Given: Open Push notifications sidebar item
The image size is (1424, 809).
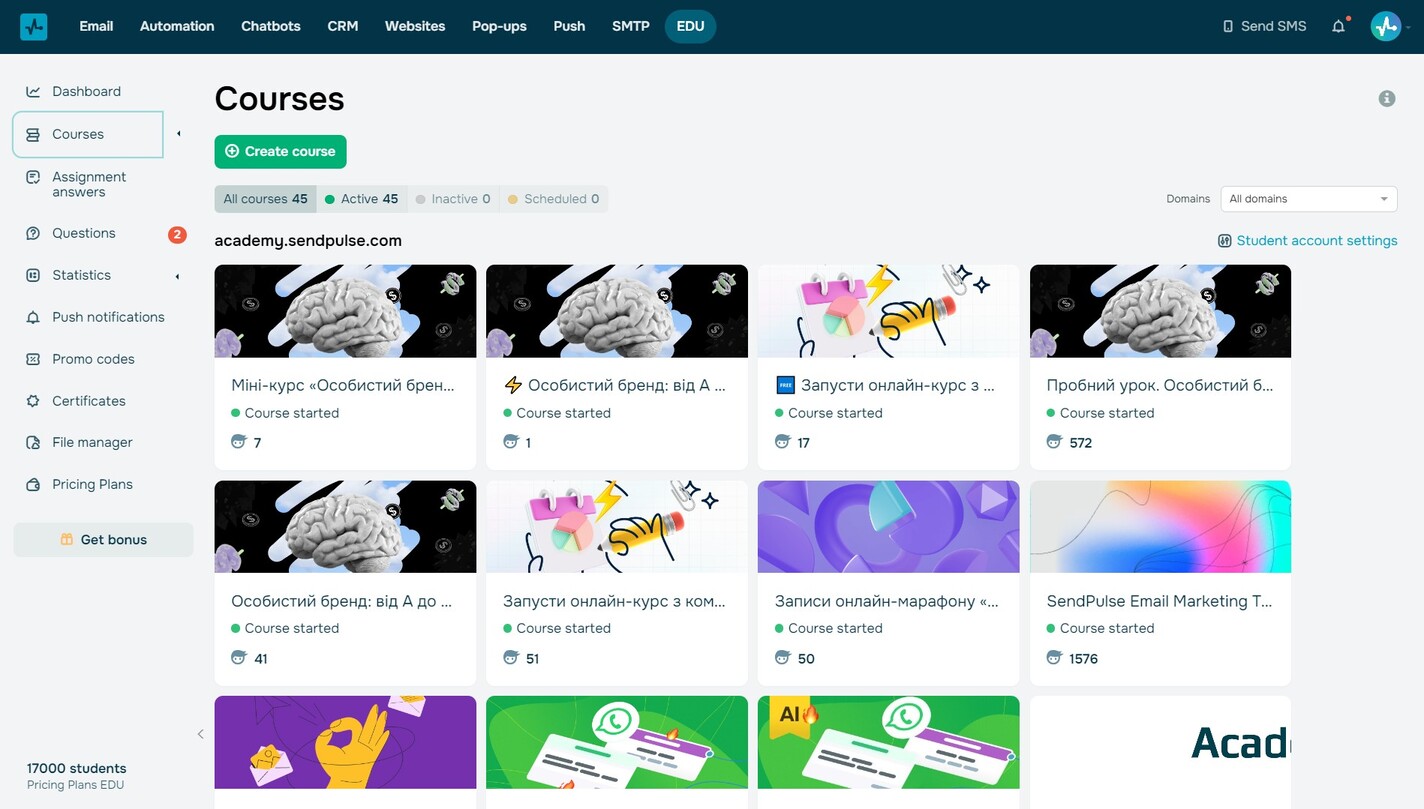Looking at the screenshot, I should (x=108, y=317).
